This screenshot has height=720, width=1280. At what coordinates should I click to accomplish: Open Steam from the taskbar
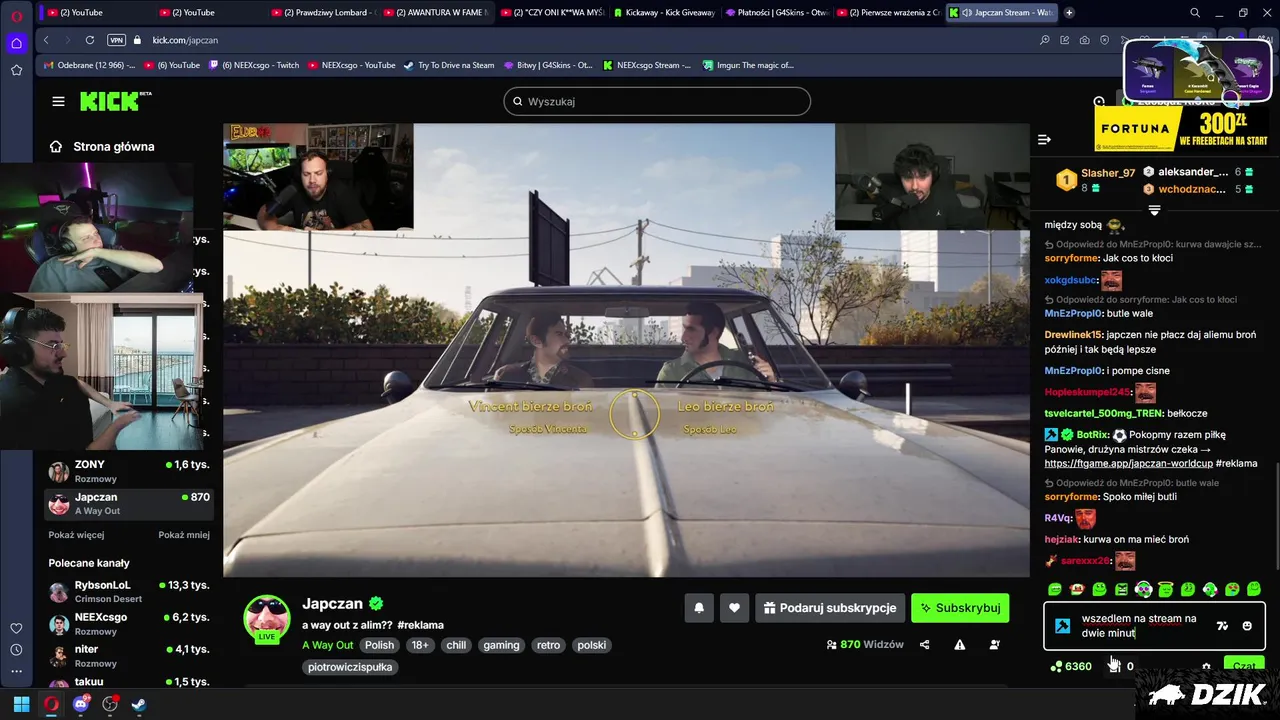pyautogui.click(x=139, y=704)
